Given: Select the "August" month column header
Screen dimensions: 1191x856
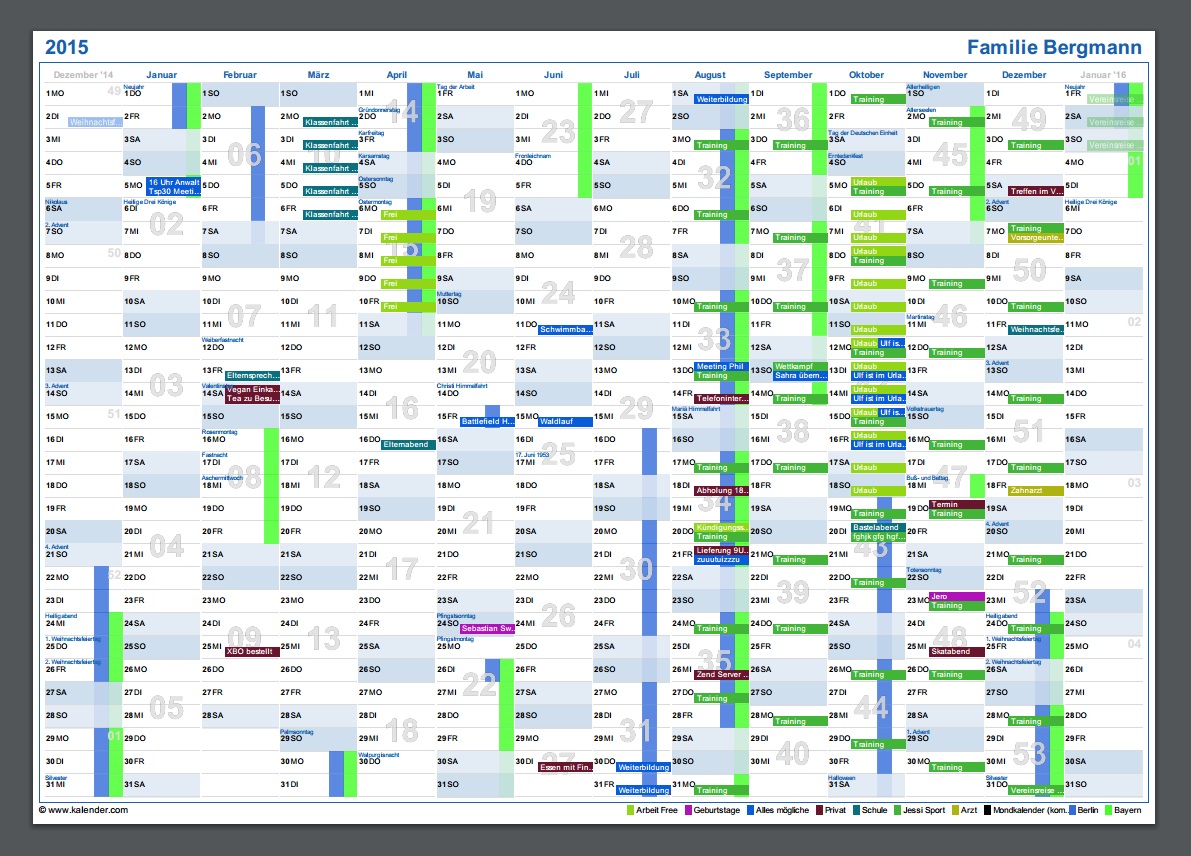Looking at the screenshot, I should [x=710, y=74].
